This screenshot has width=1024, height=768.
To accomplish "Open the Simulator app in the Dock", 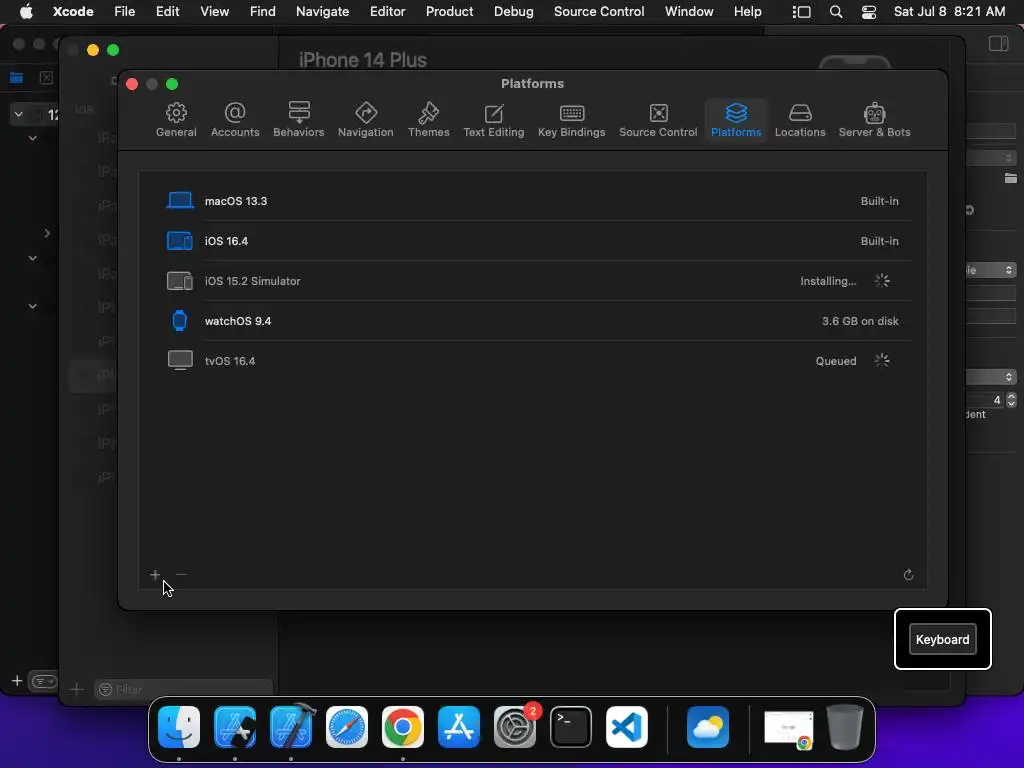I will (x=235, y=727).
